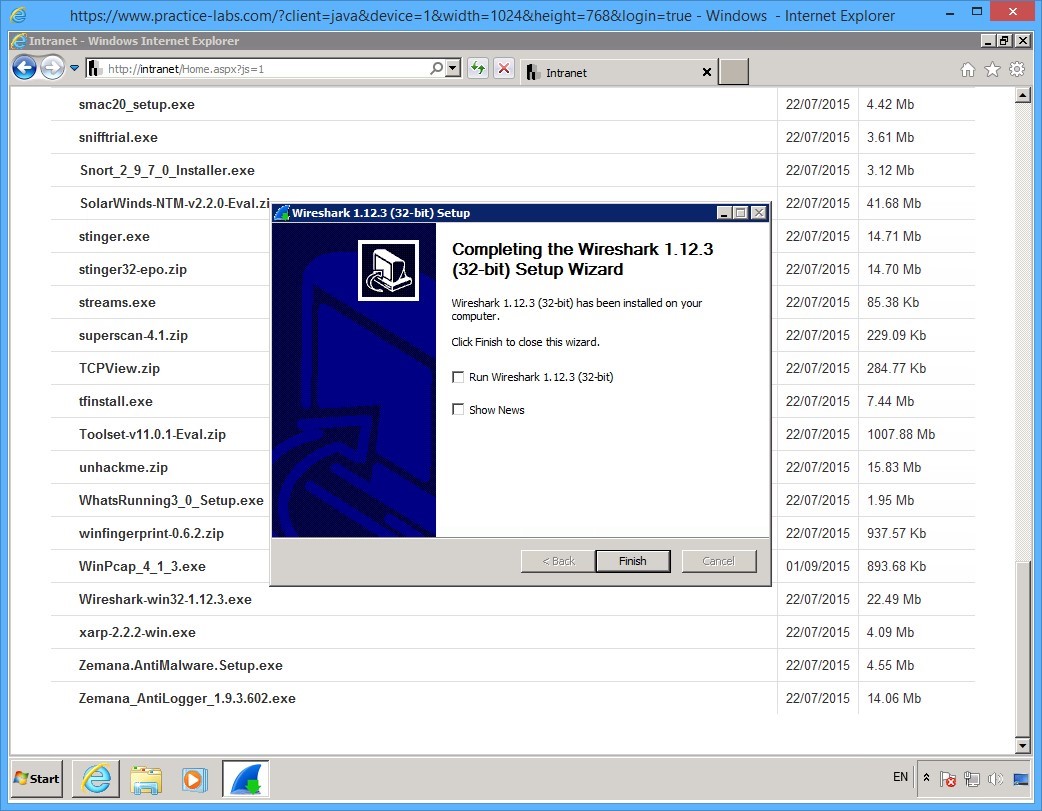Open the Libraries folder on the taskbar
Image resolution: width=1042 pixels, height=811 pixels.
146,779
